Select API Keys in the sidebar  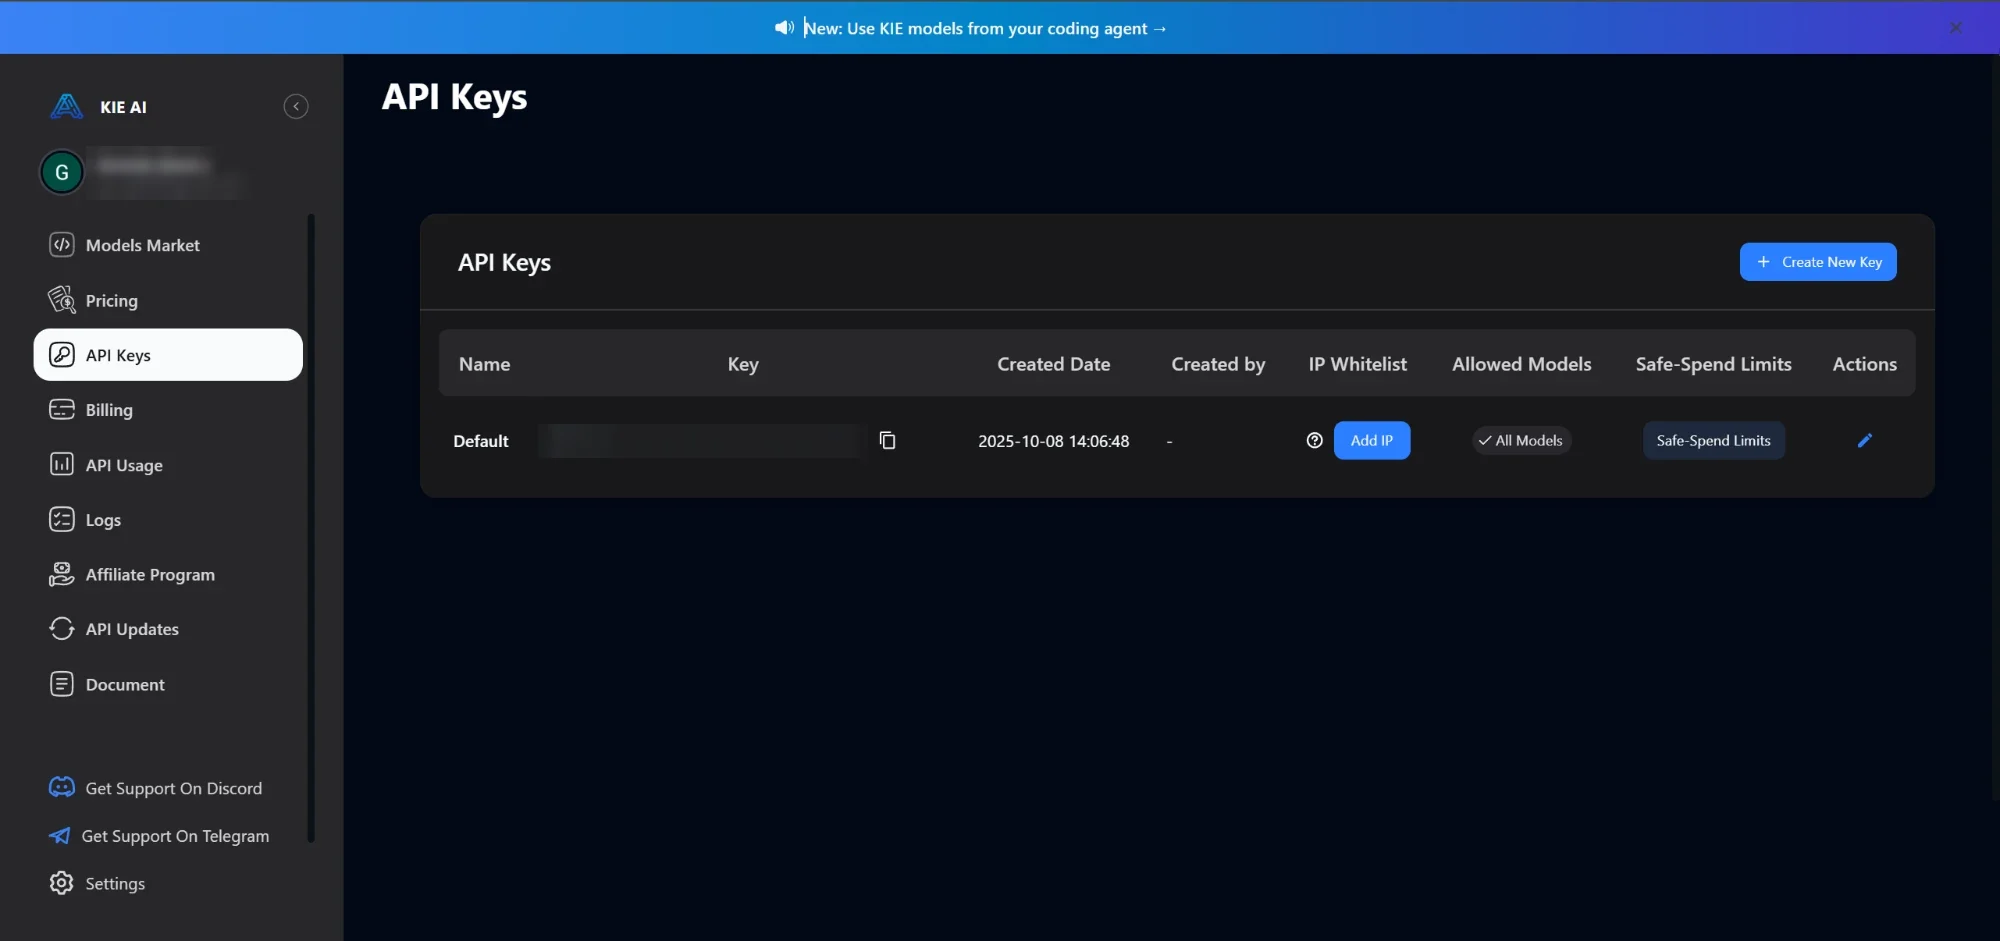coord(168,355)
